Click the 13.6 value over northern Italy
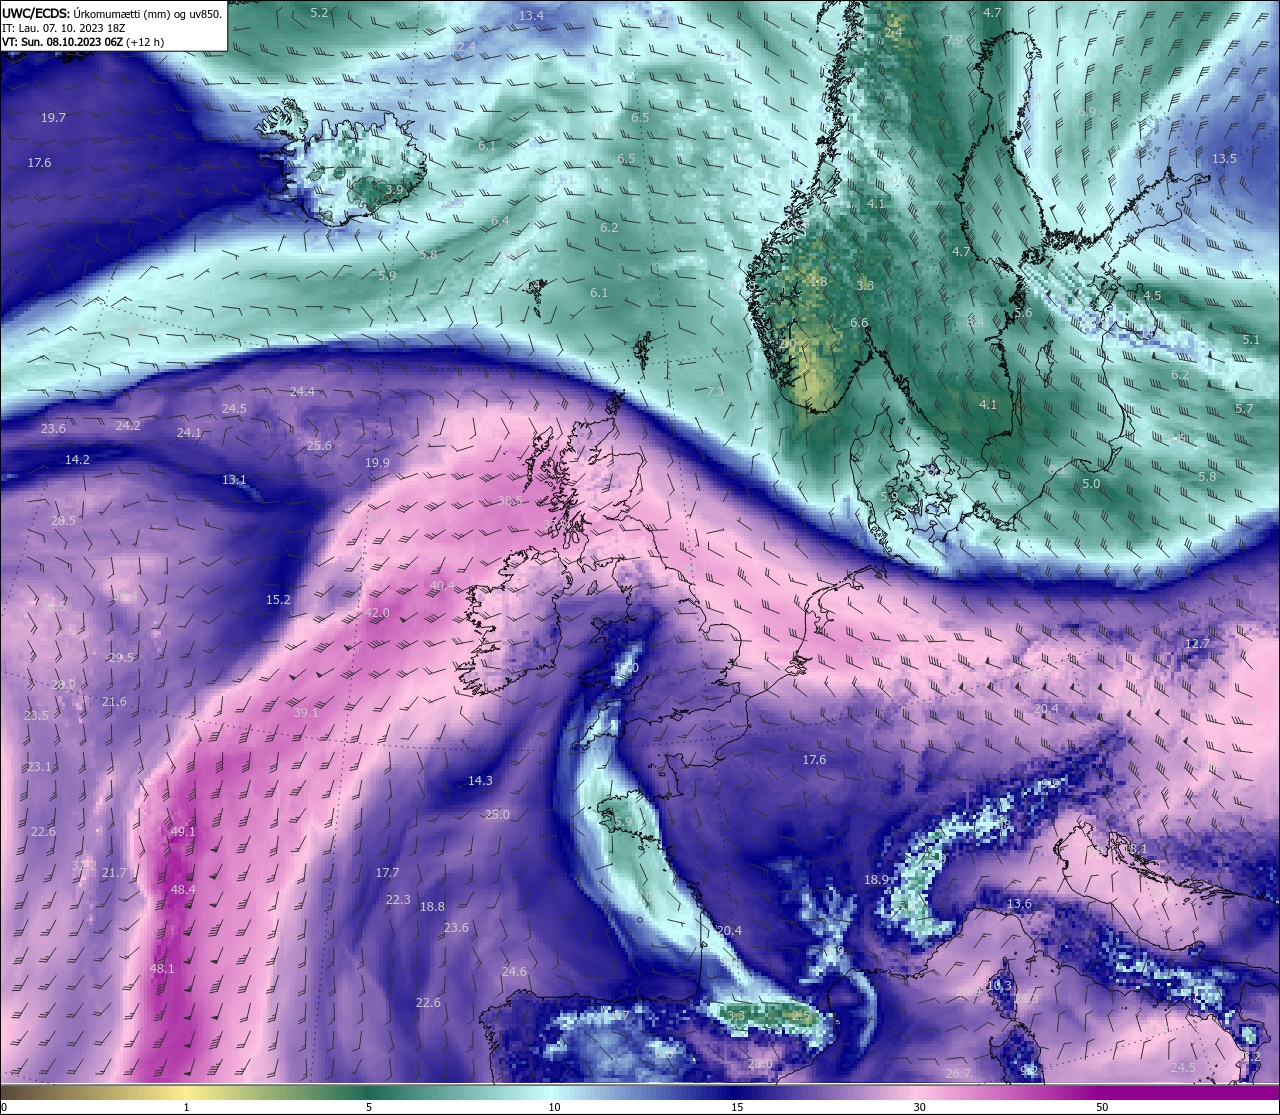 click(x=1019, y=904)
